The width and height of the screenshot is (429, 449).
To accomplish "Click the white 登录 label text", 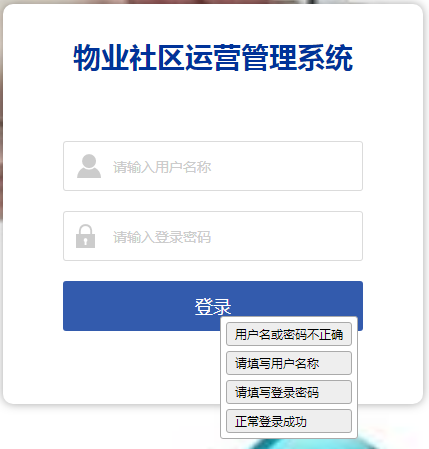I will 213,306.
